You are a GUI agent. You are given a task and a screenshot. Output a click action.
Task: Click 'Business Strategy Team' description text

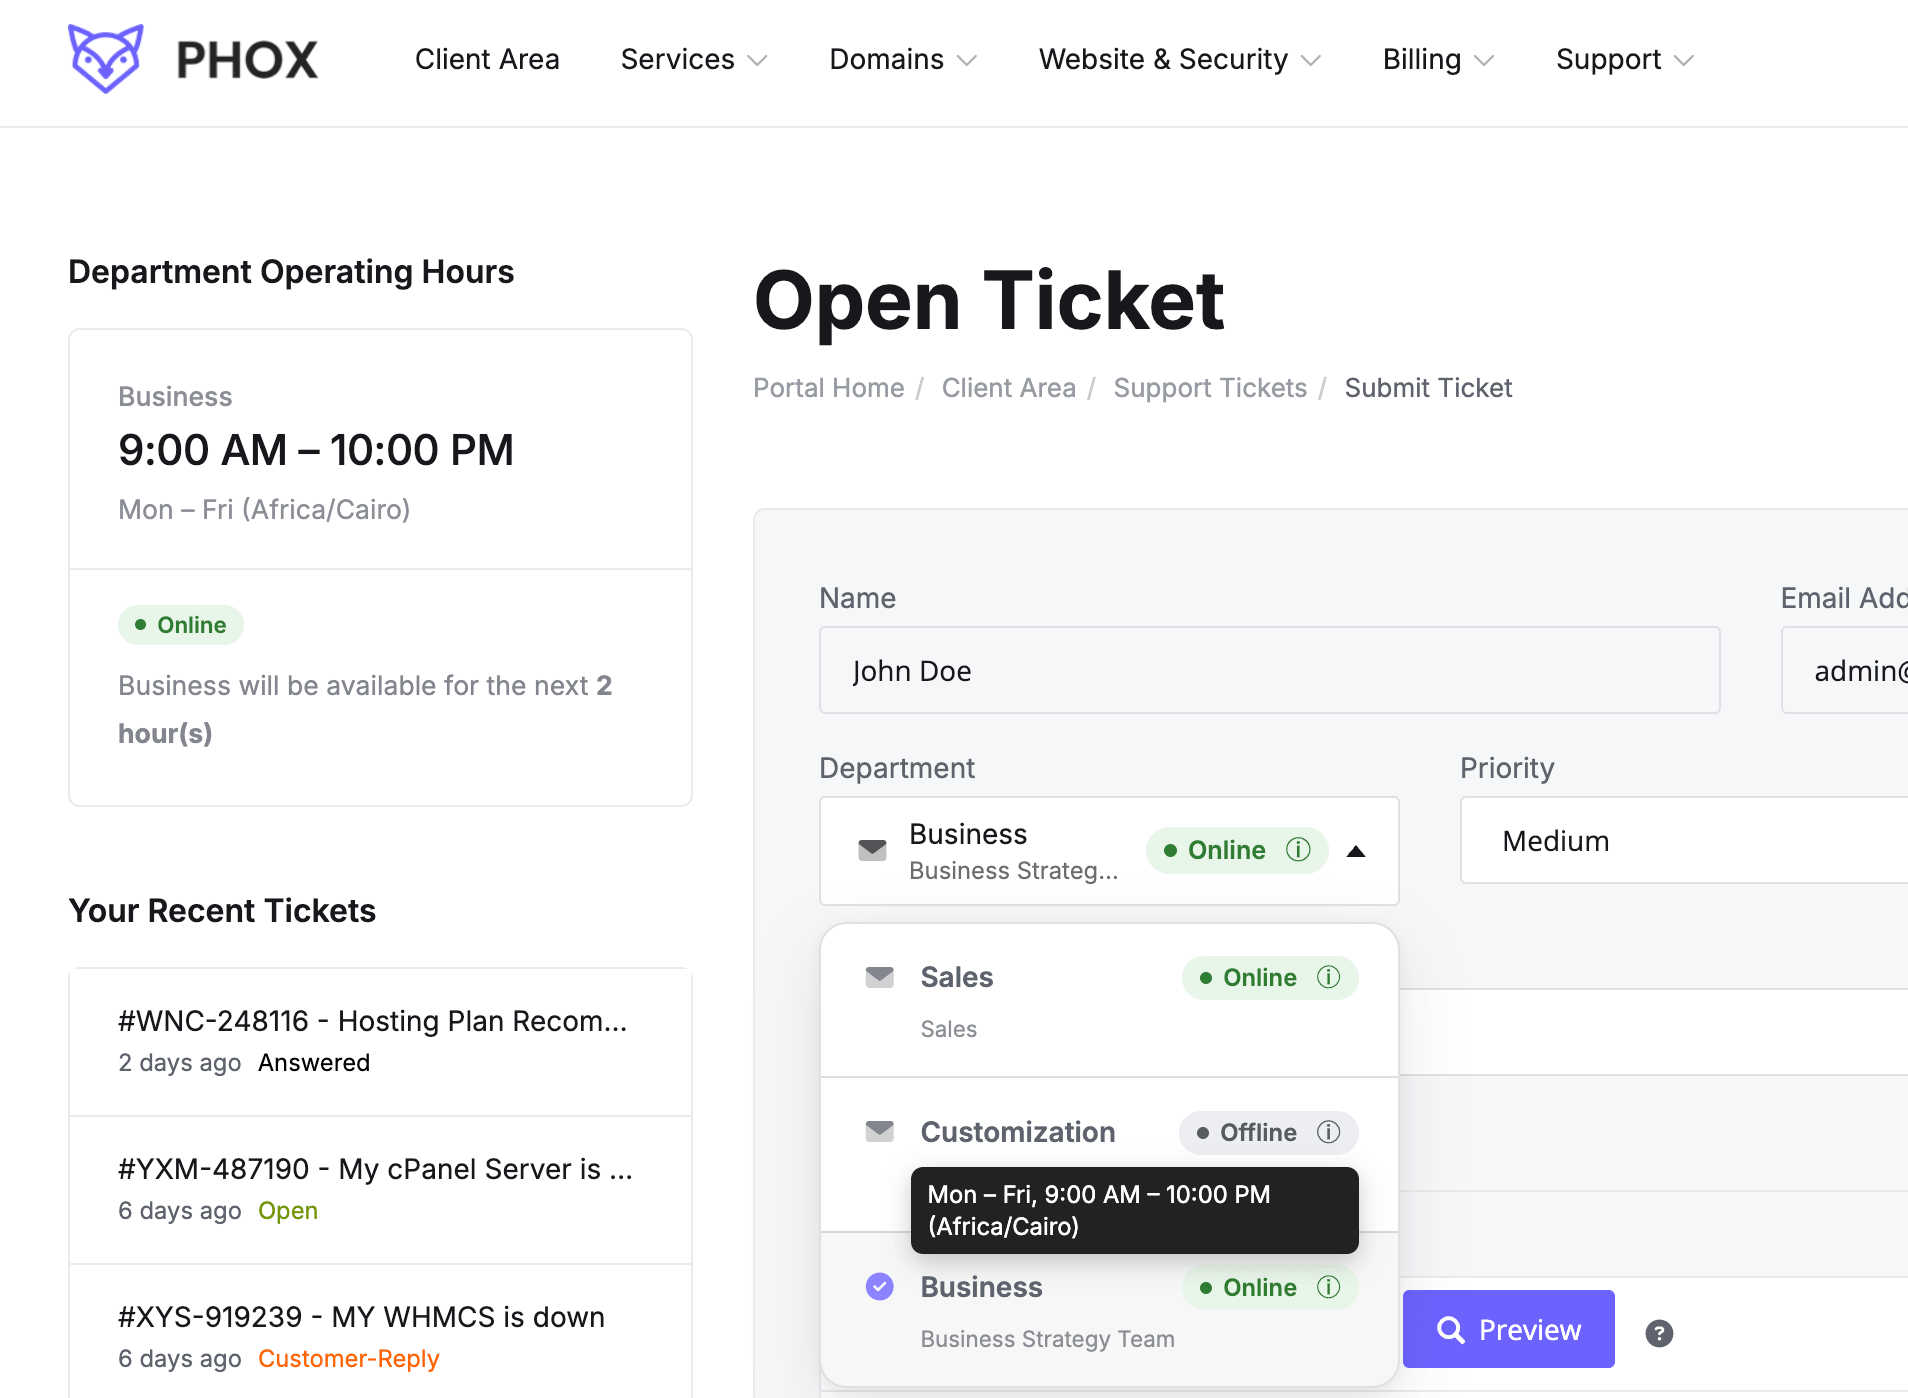tap(1047, 1339)
